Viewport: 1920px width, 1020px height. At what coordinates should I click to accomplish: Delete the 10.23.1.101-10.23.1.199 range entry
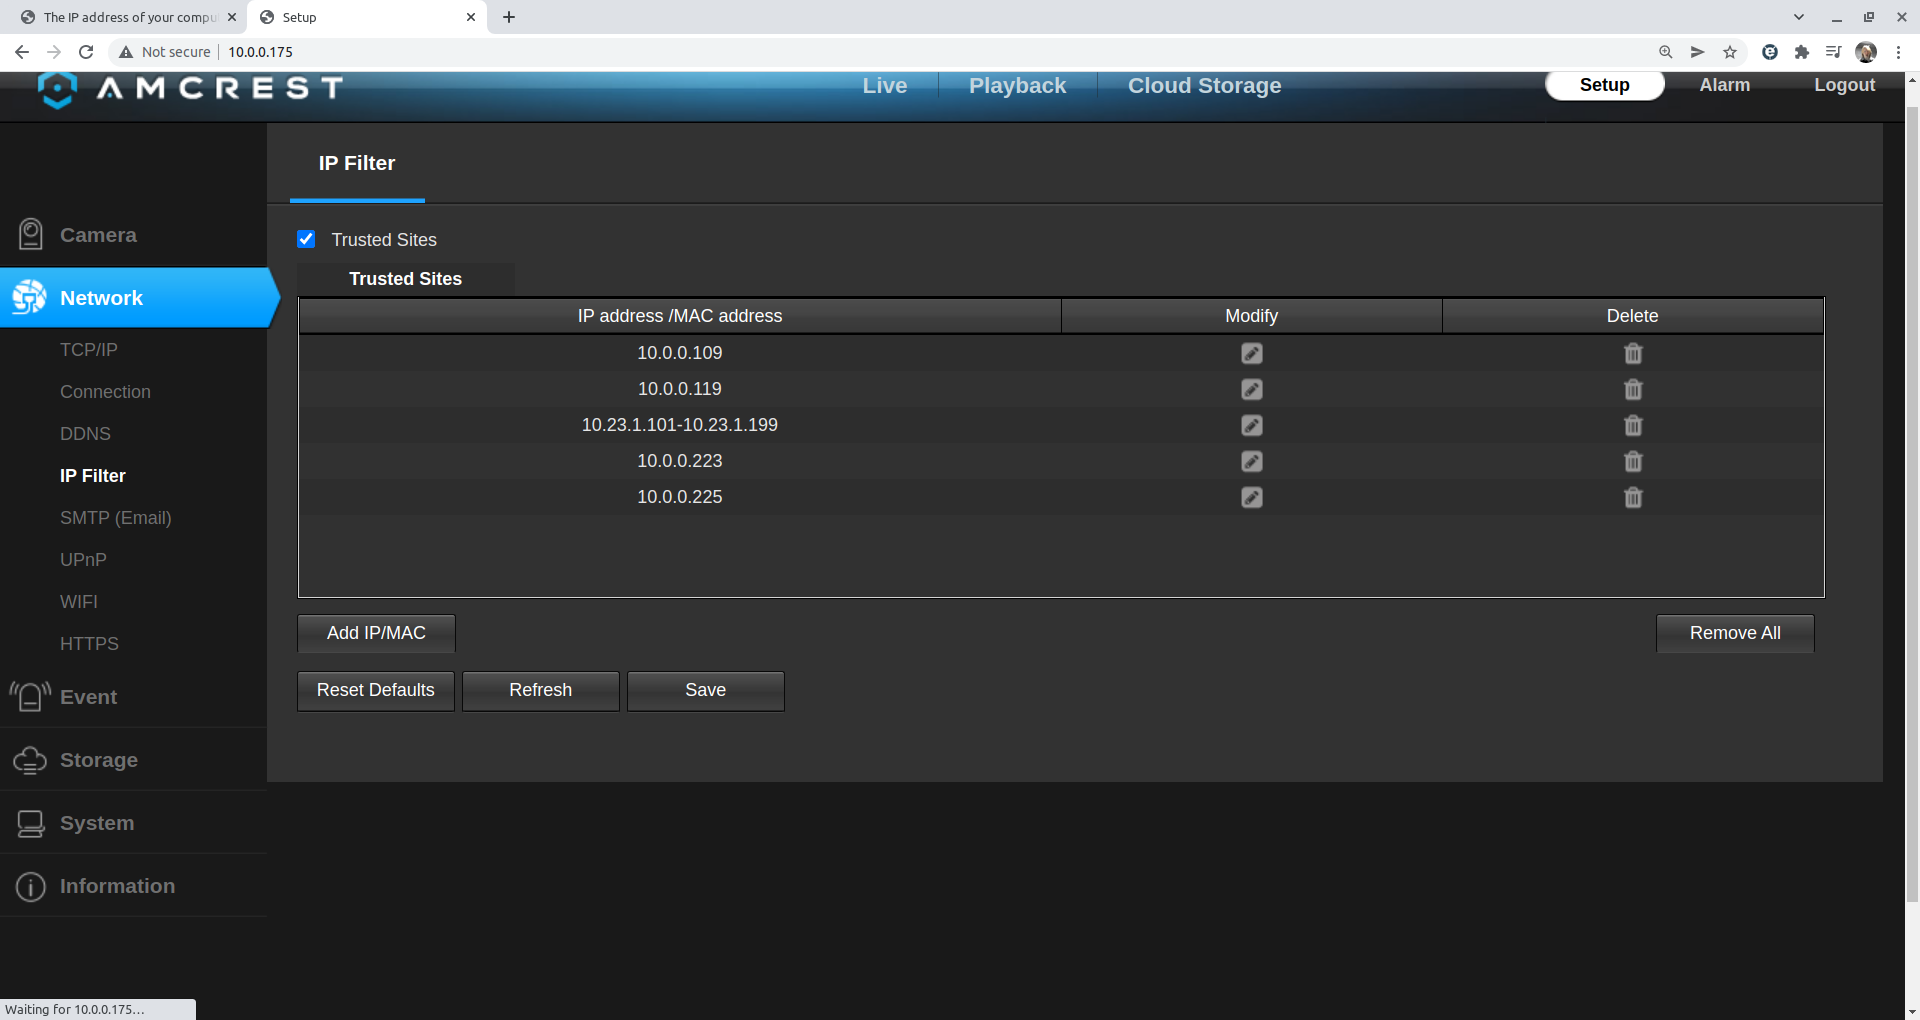click(x=1633, y=425)
